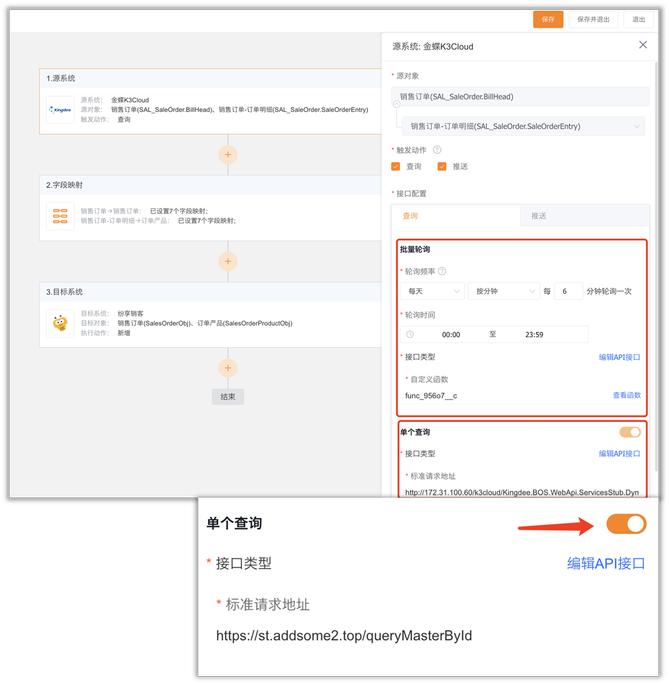The height and width of the screenshot is (684, 669).
Task: Toggle the 推送 checkbox
Action: pos(442,167)
